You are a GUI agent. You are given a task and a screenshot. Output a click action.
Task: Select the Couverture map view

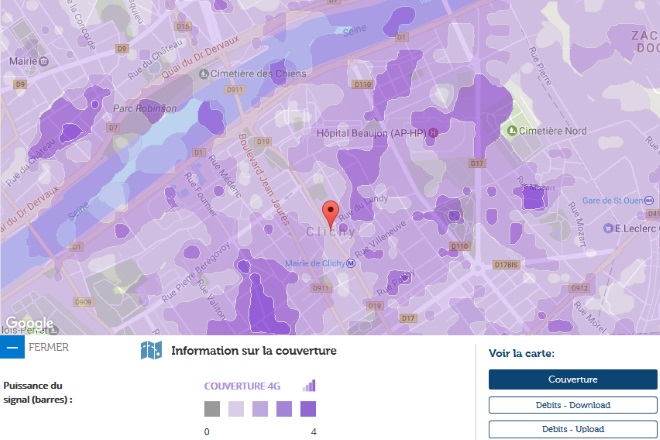[572, 379]
